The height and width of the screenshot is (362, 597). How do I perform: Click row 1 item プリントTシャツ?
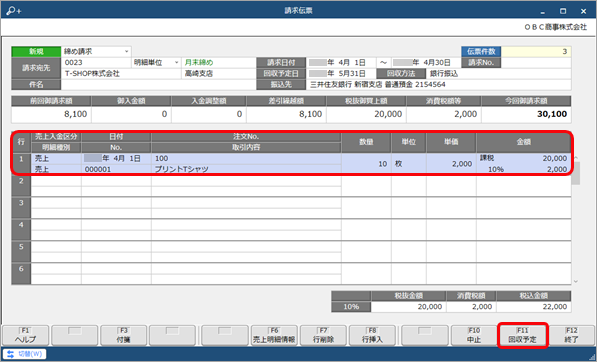[x=182, y=169]
